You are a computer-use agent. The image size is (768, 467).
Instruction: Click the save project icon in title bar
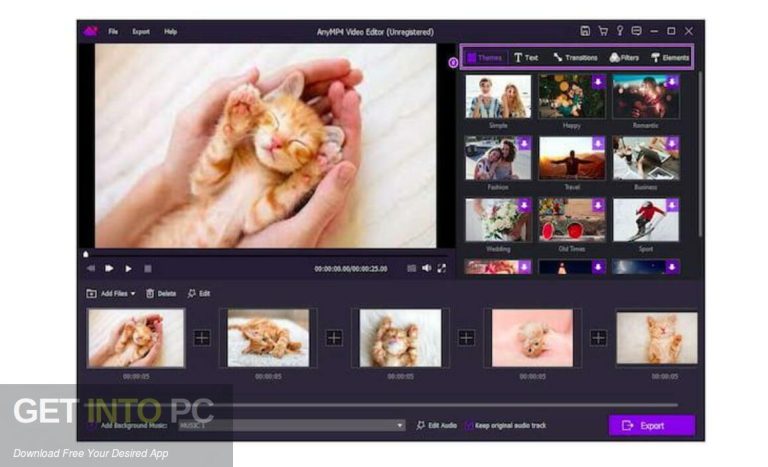click(585, 31)
